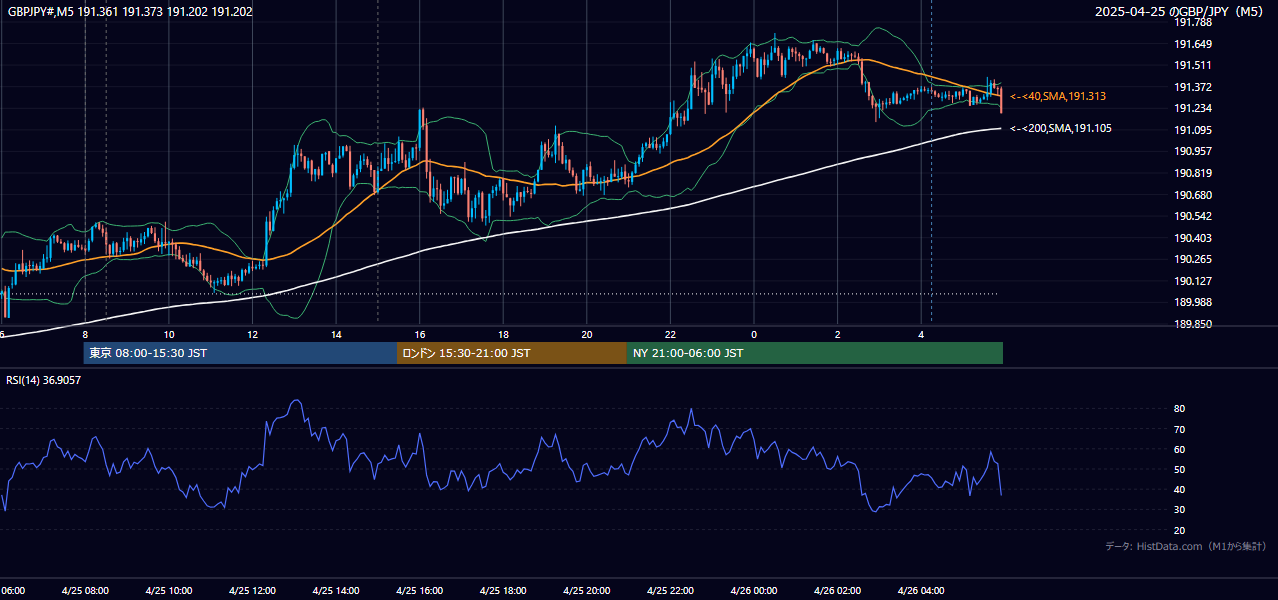Viewport: 1278px width, 600px height.
Task: Click hour label 16 under the price chart
Action: point(420,334)
